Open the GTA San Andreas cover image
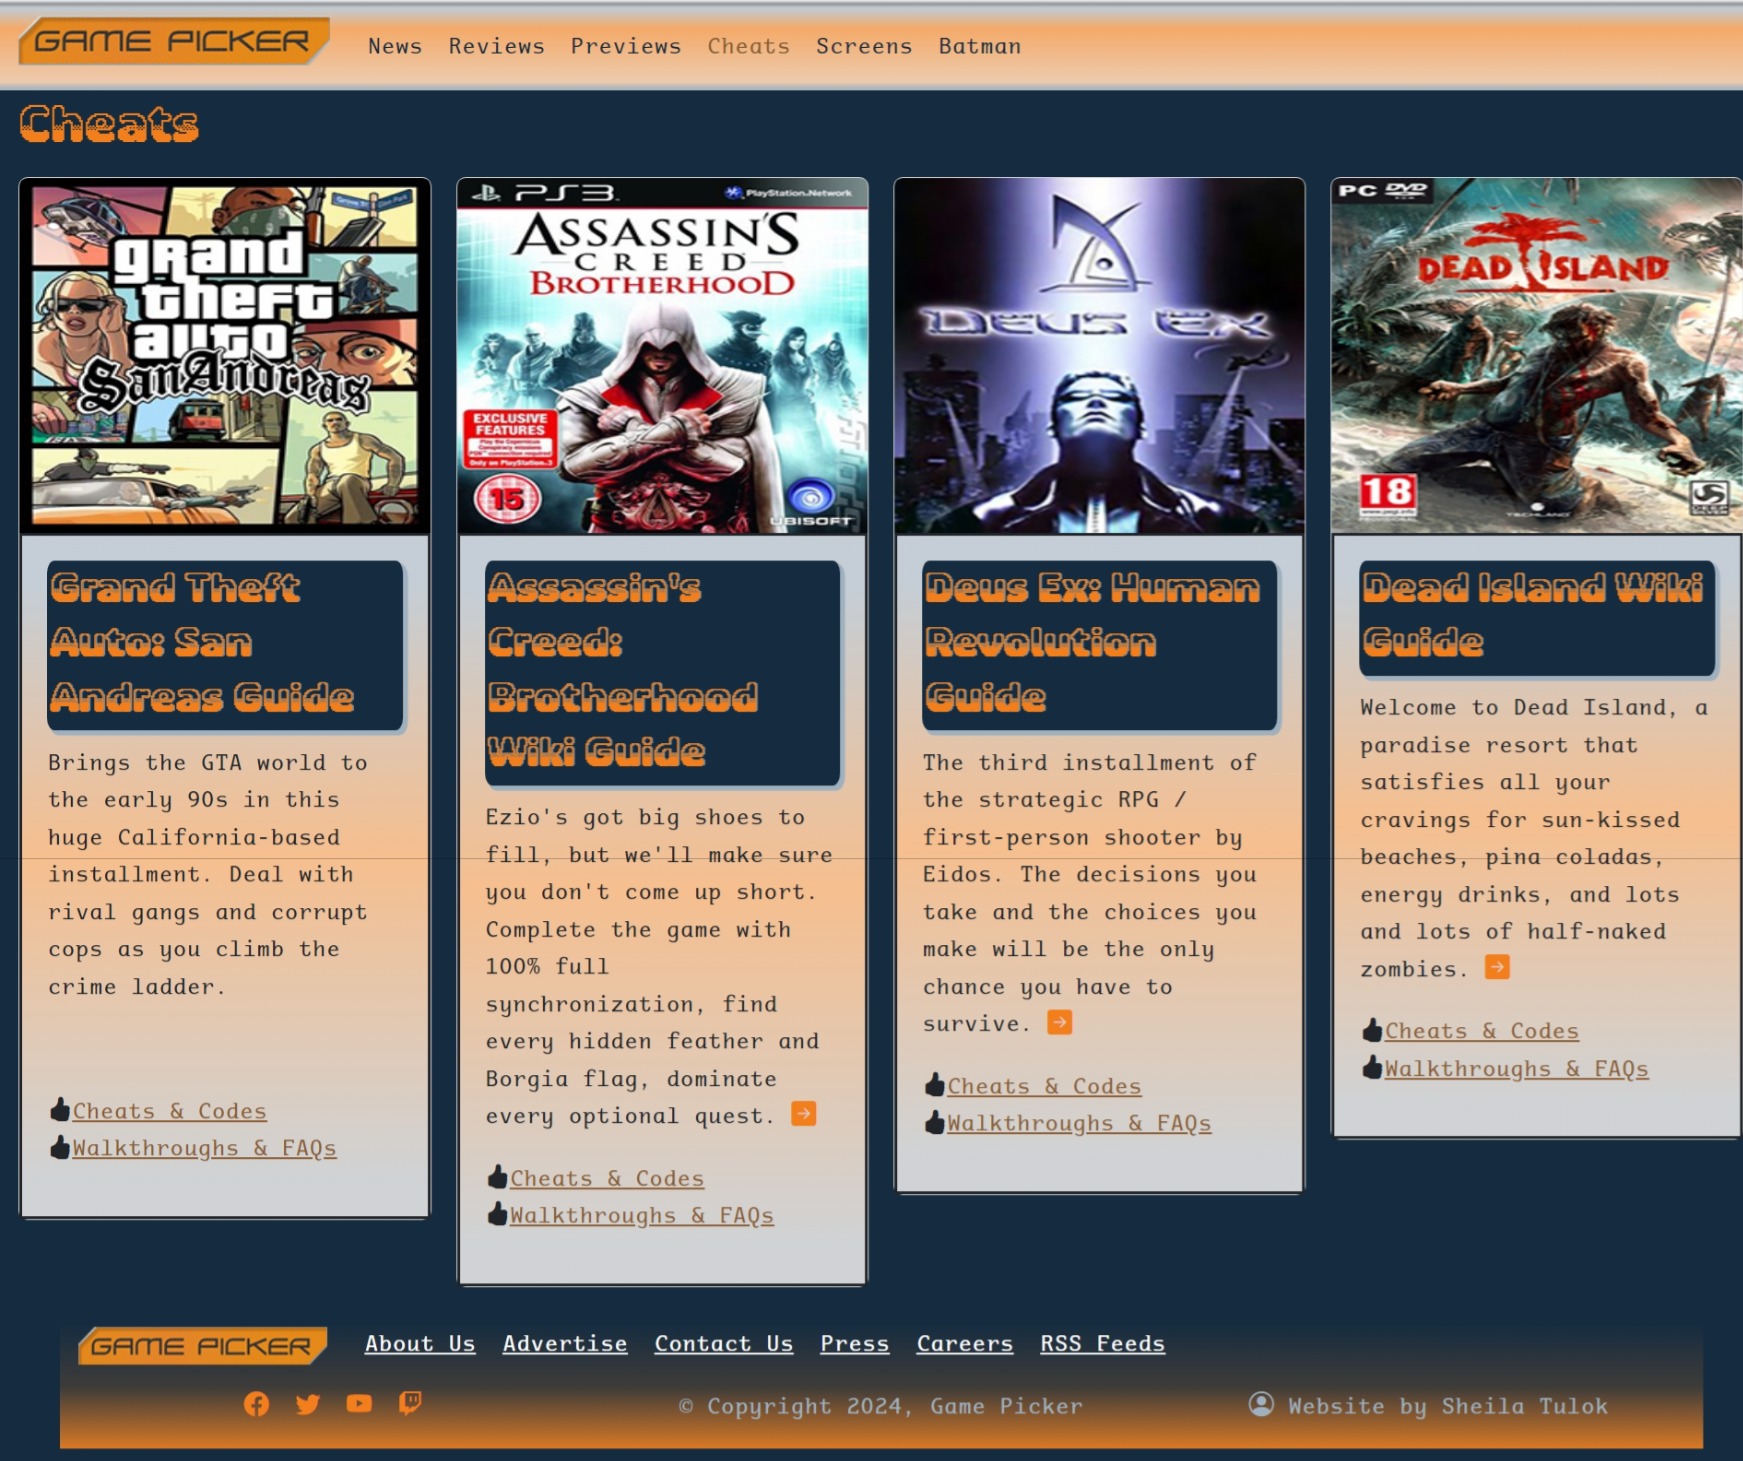Viewport: 1743px width, 1461px height. coord(225,356)
